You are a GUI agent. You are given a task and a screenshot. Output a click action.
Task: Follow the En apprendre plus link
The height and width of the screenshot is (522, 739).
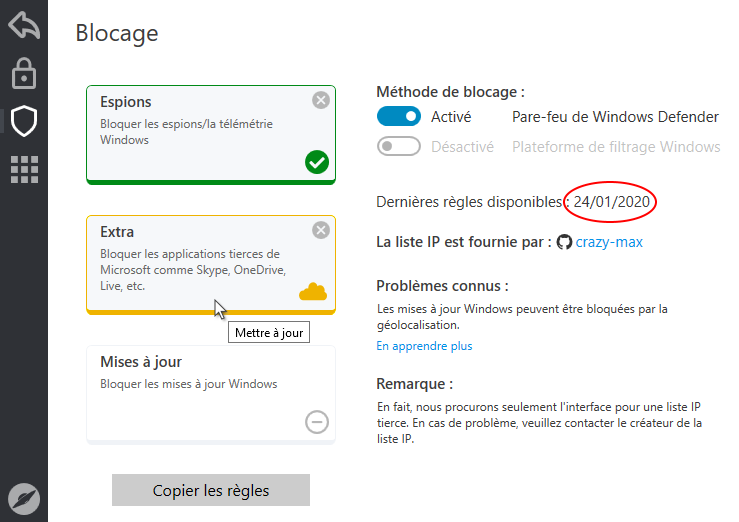424,346
